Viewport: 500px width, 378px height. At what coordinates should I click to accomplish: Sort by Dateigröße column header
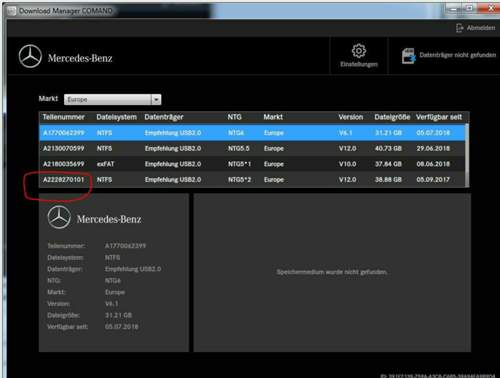tap(392, 117)
